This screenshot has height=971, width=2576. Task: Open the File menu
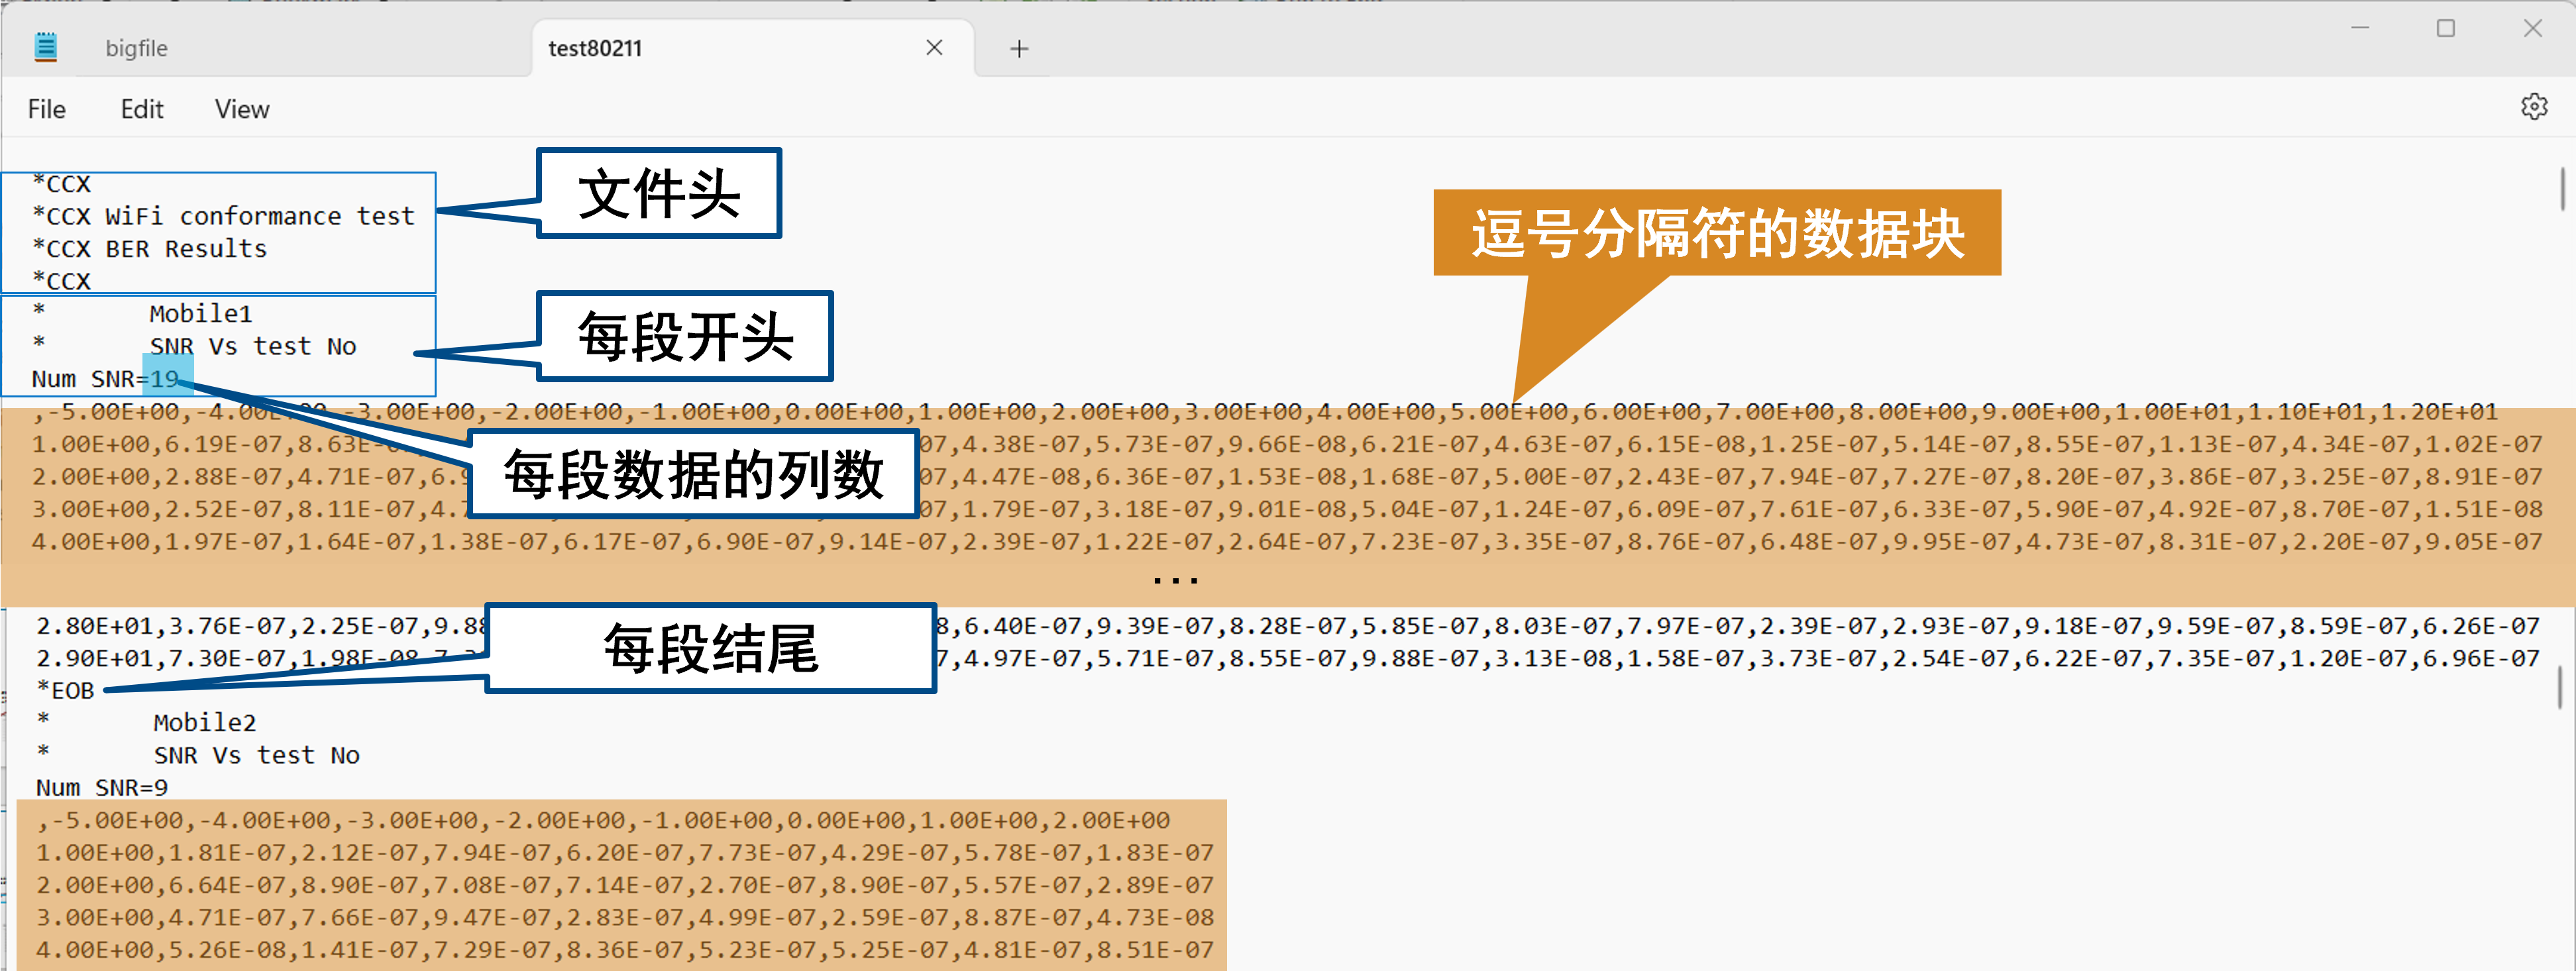46,109
